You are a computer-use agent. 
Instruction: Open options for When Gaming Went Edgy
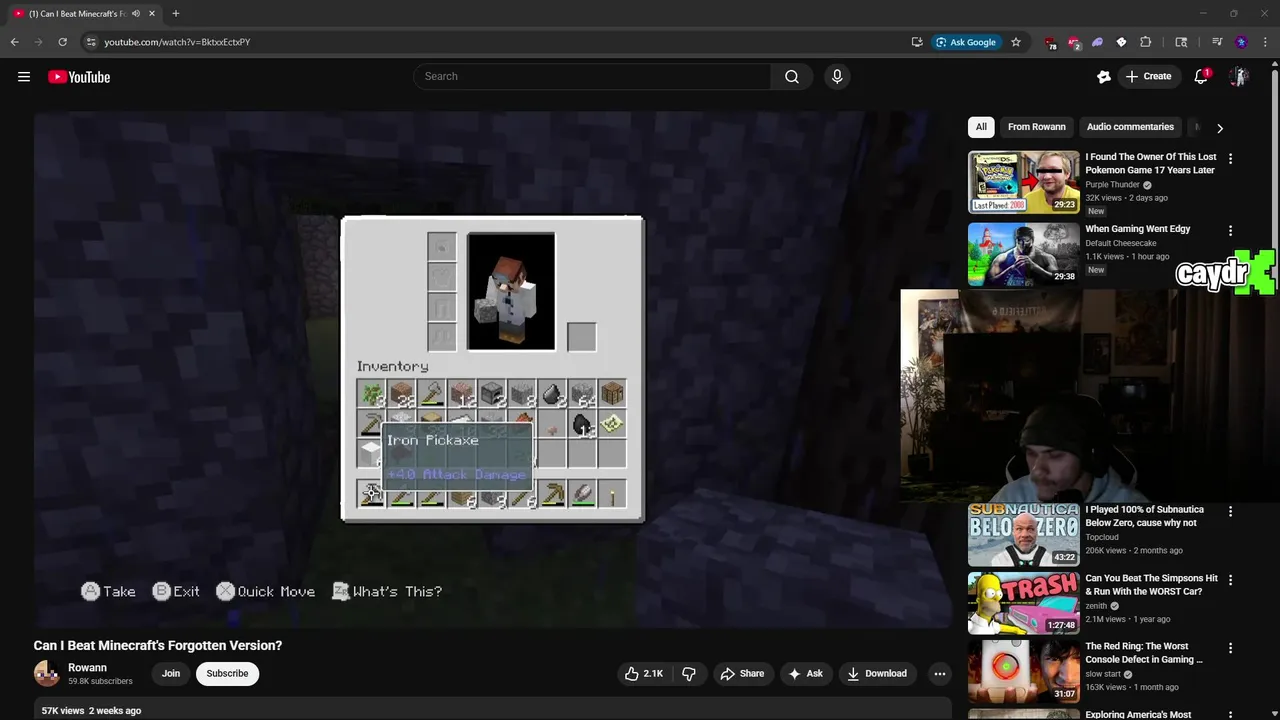click(1230, 231)
